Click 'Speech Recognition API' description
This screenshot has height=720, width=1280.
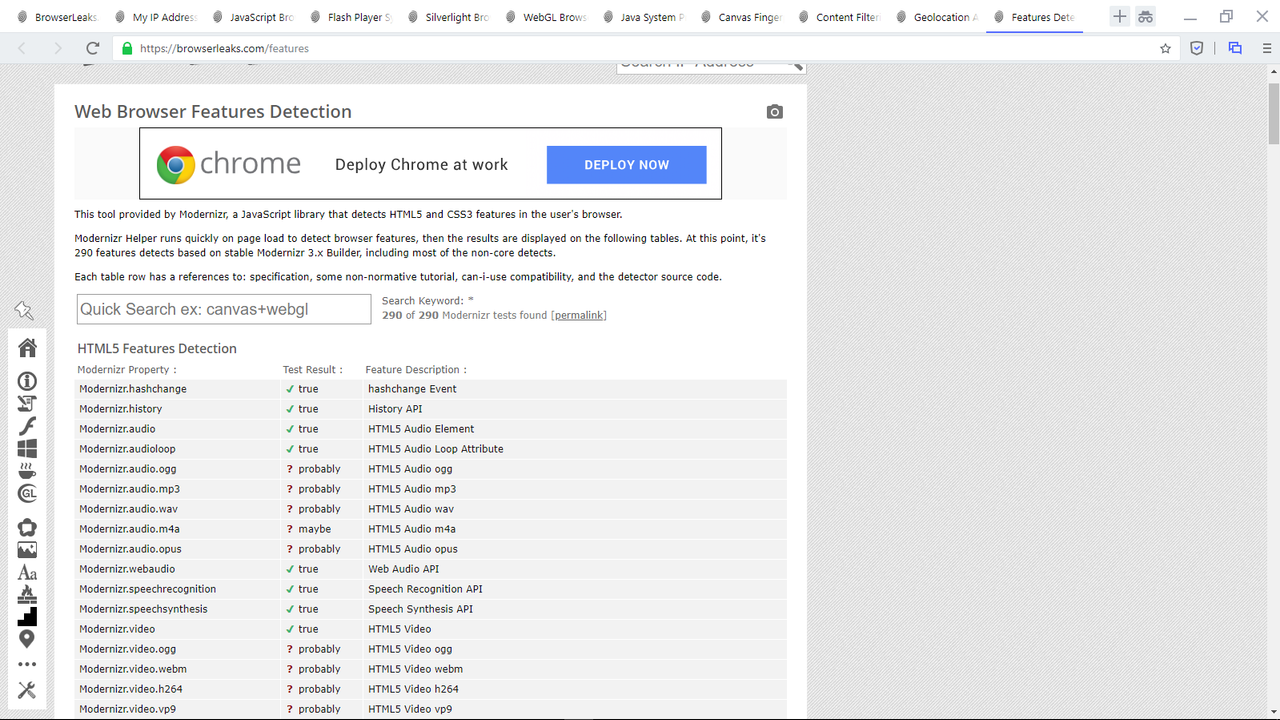tap(425, 589)
